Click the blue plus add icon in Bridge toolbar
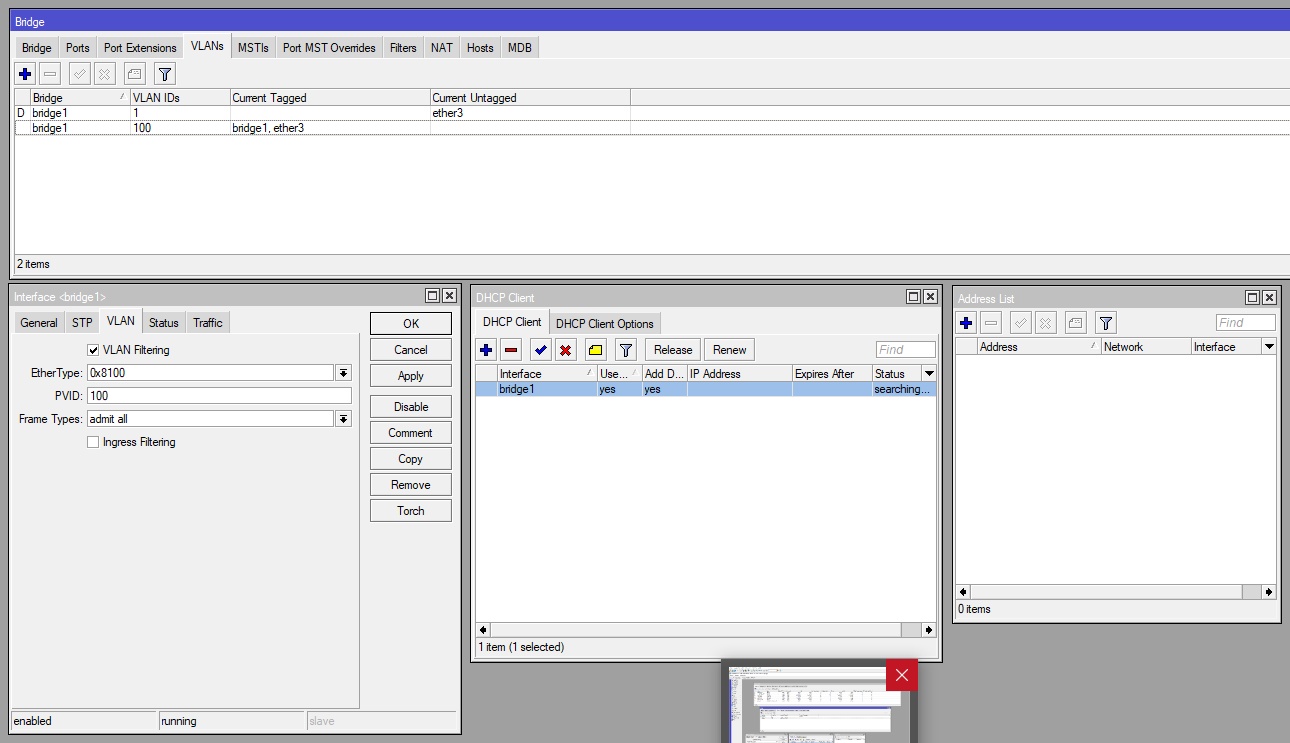Image resolution: width=1290 pixels, height=743 pixels. click(25, 74)
